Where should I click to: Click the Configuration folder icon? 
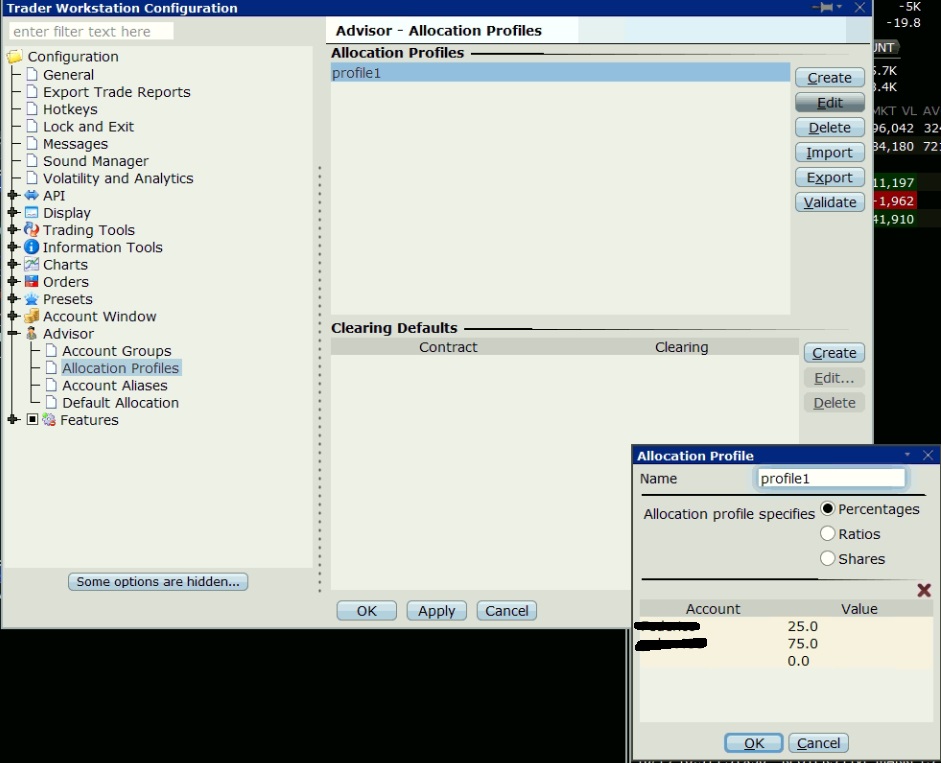14,57
